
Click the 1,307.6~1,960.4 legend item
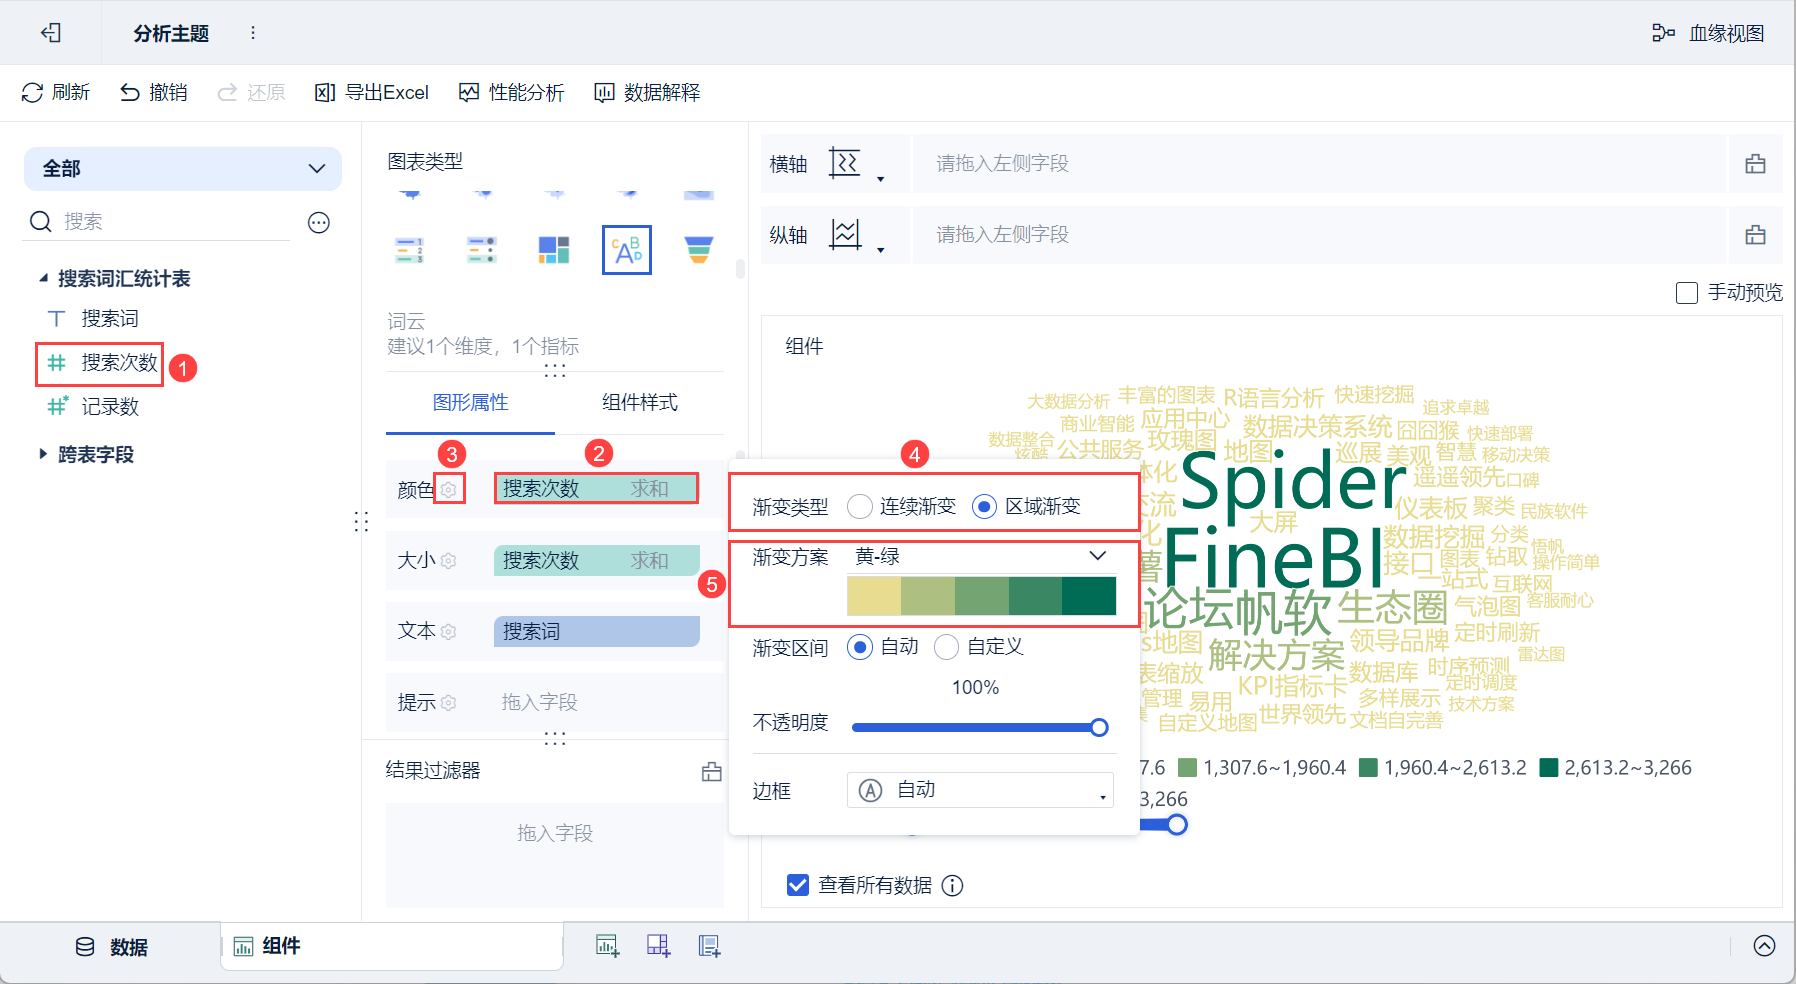[x=1263, y=768]
